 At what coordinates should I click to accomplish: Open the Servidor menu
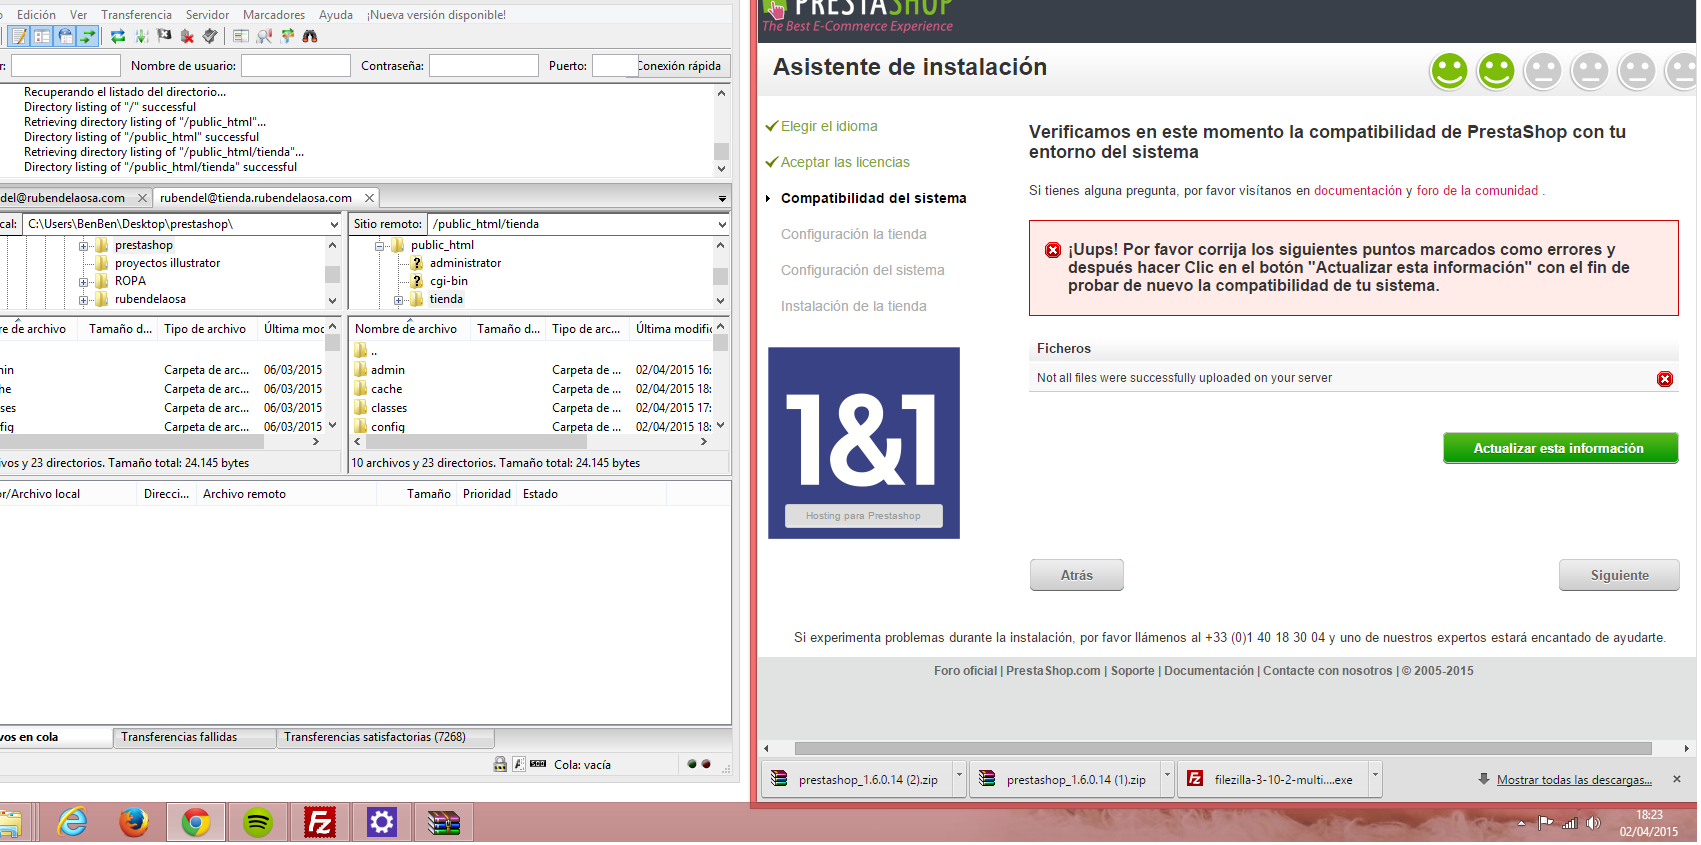(208, 15)
